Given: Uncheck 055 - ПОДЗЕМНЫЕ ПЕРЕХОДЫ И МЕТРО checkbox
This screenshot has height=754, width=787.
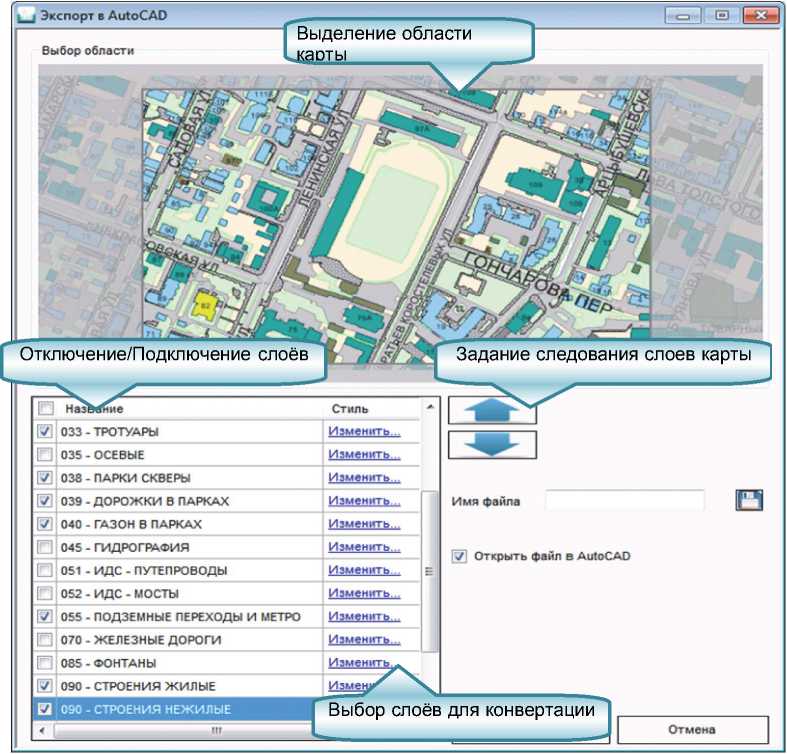Looking at the screenshot, I should click(45, 616).
